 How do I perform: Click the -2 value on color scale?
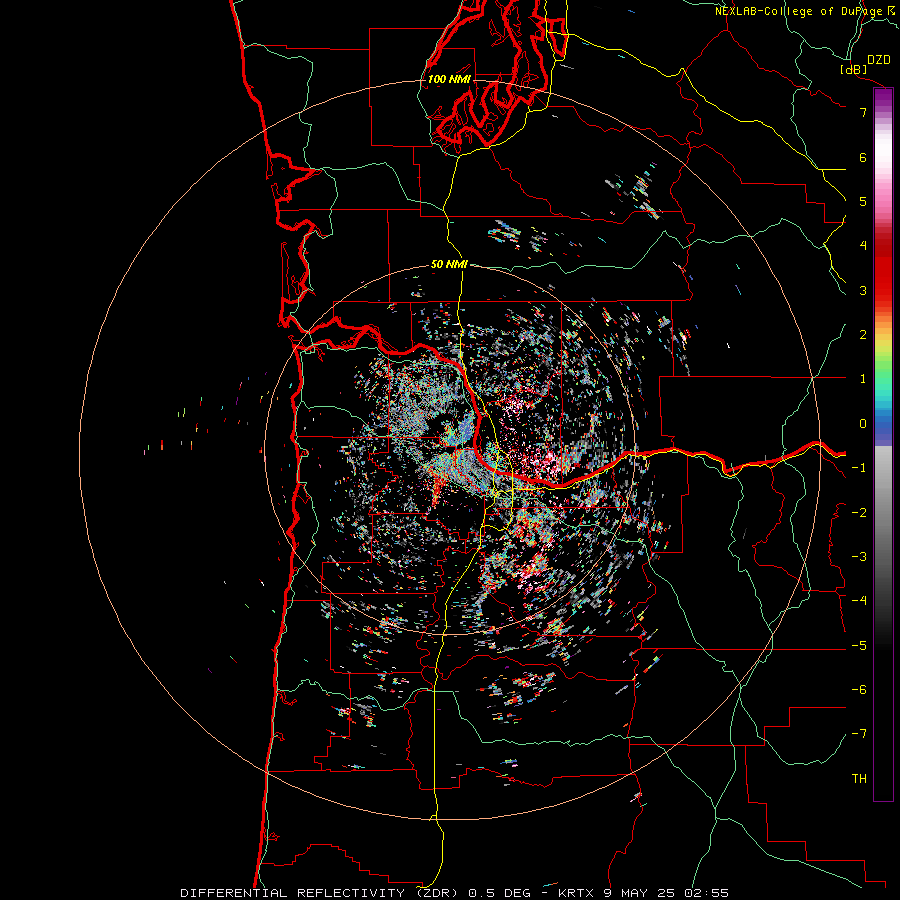[859, 513]
